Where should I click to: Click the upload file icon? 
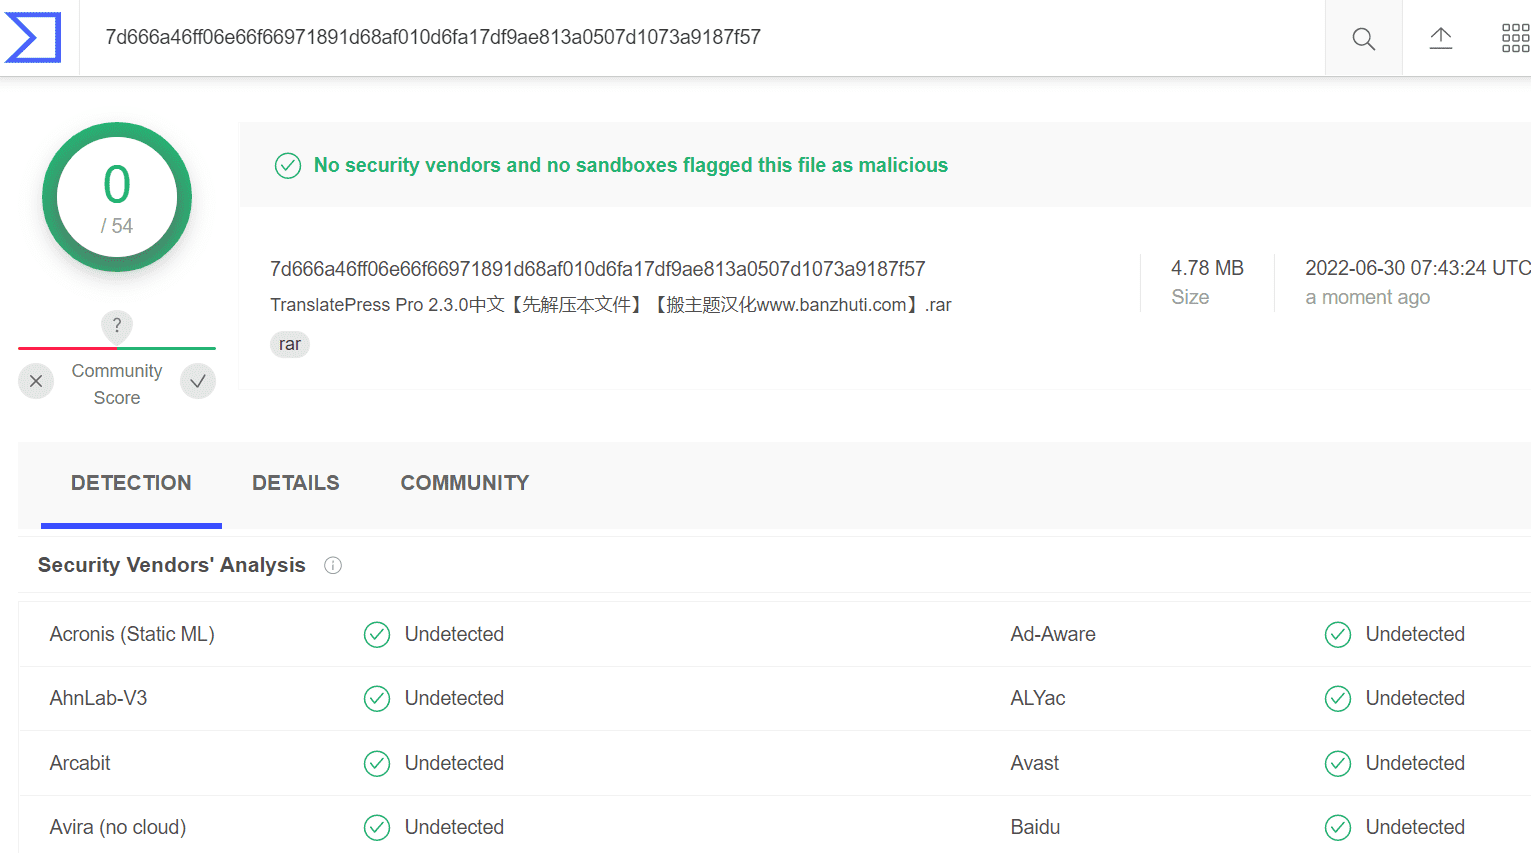[1440, 38]
